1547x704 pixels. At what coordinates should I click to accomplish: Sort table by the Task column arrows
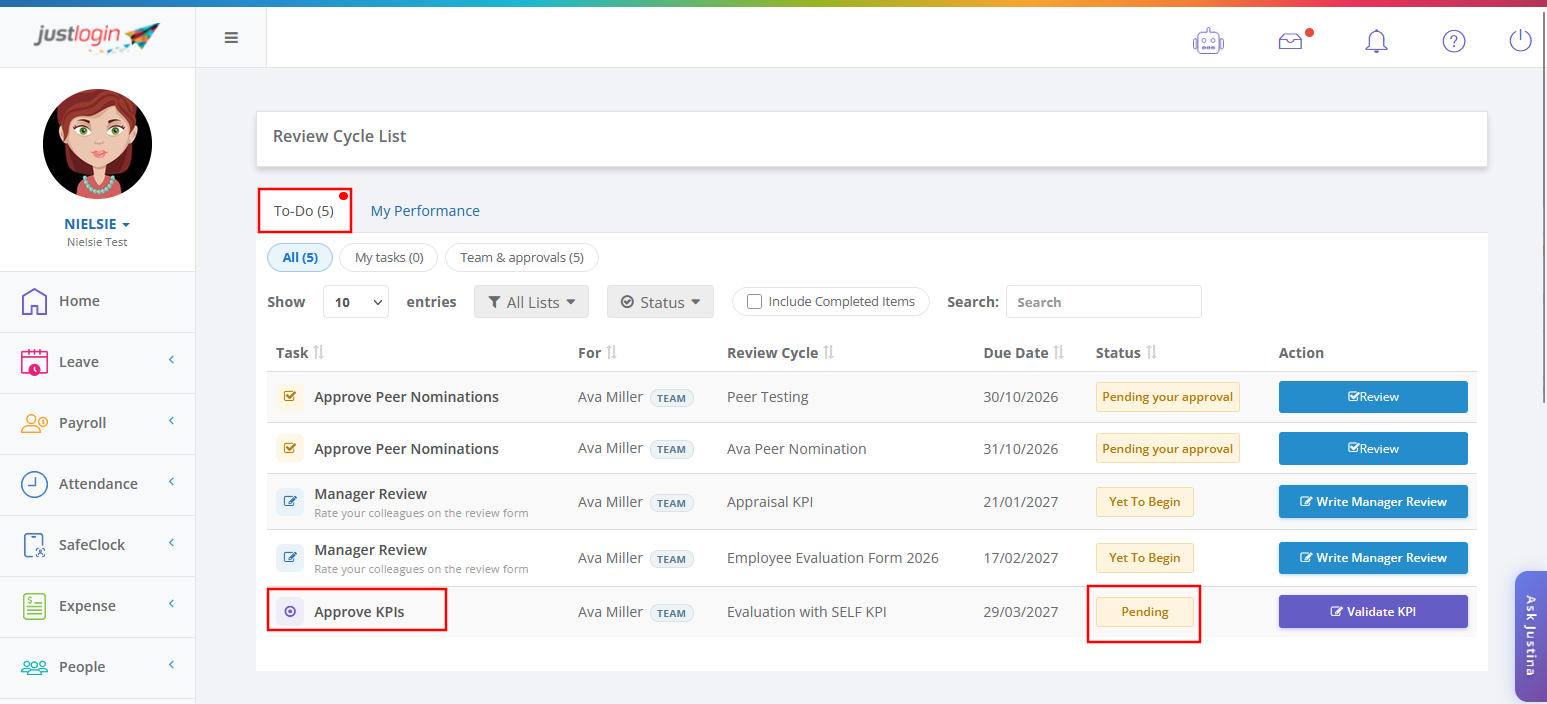[x=319, y=353]
